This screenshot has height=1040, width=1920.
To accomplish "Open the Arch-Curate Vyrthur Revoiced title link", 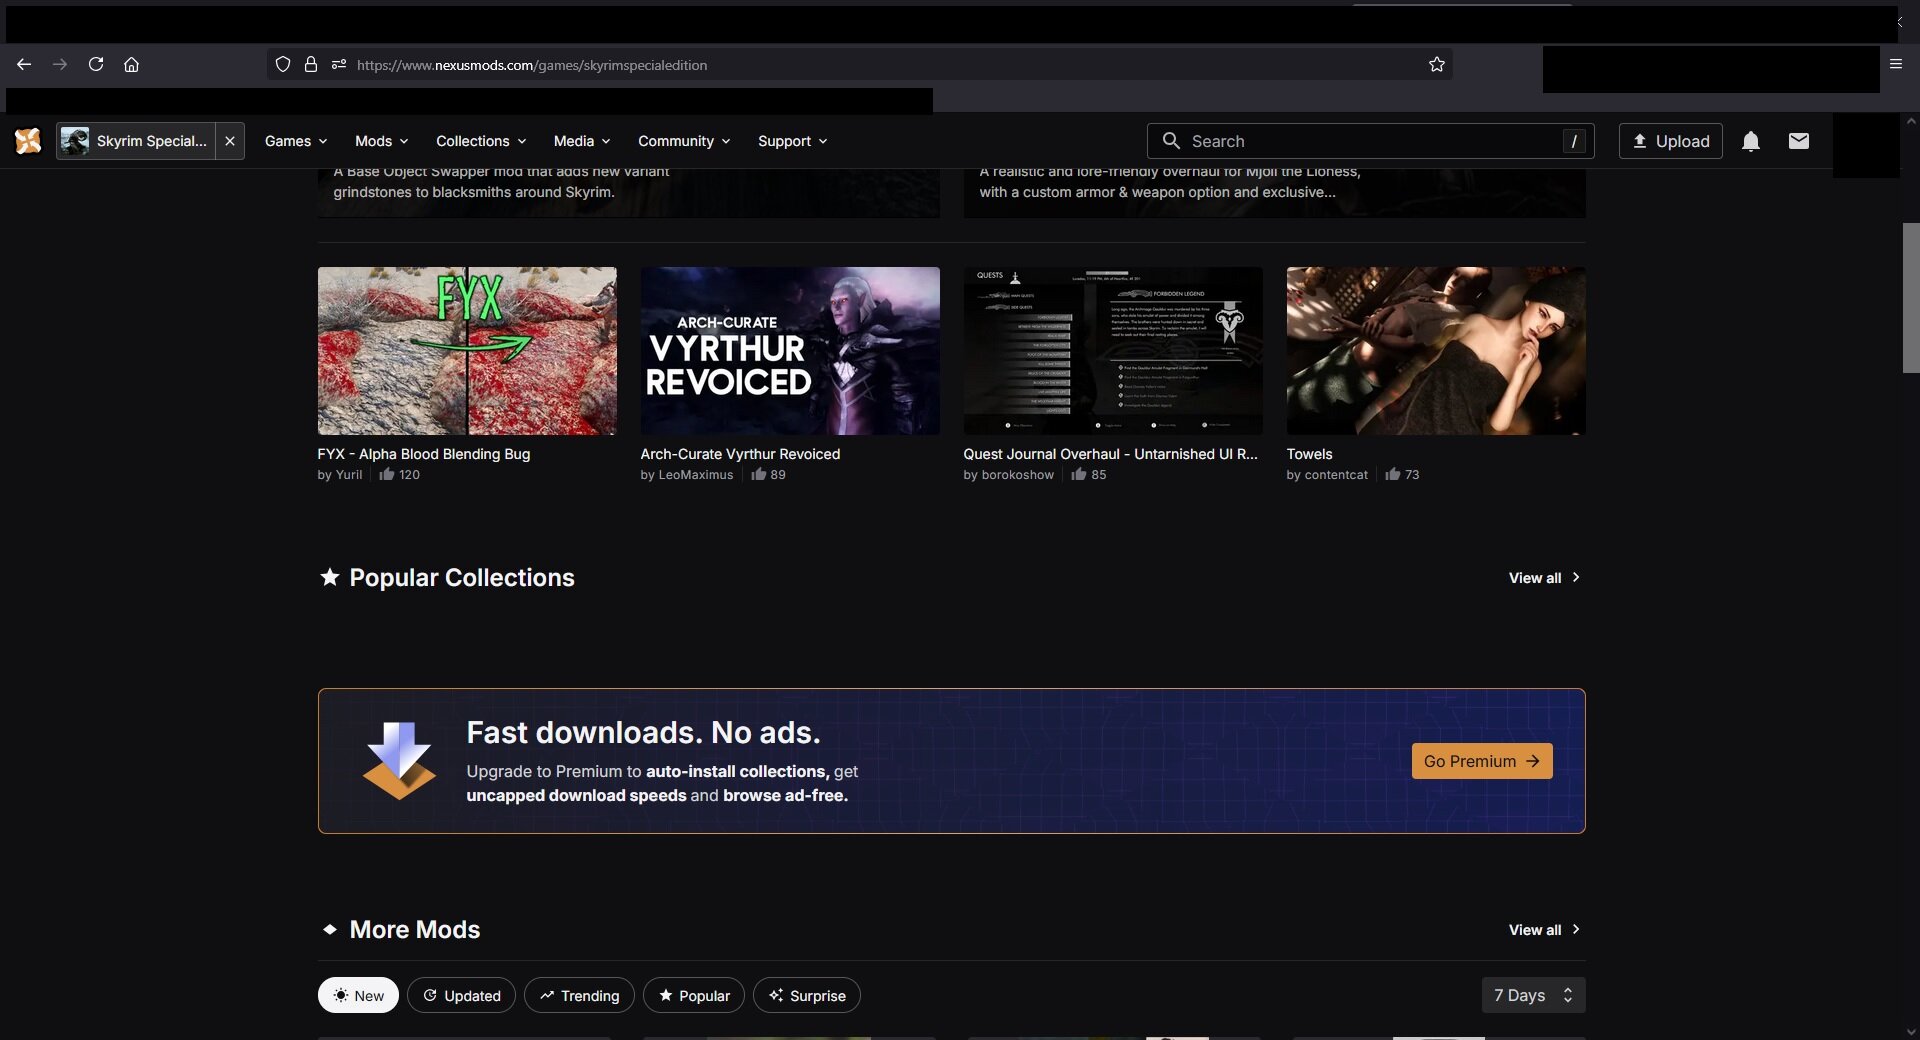I will click(740, 454).
